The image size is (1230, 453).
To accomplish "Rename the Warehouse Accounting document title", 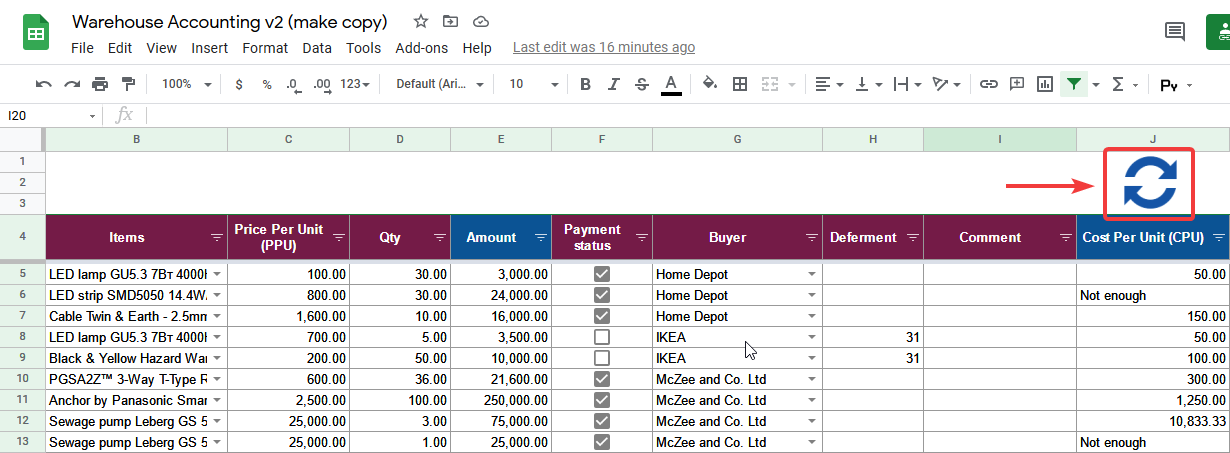I will tap(230, 21).
